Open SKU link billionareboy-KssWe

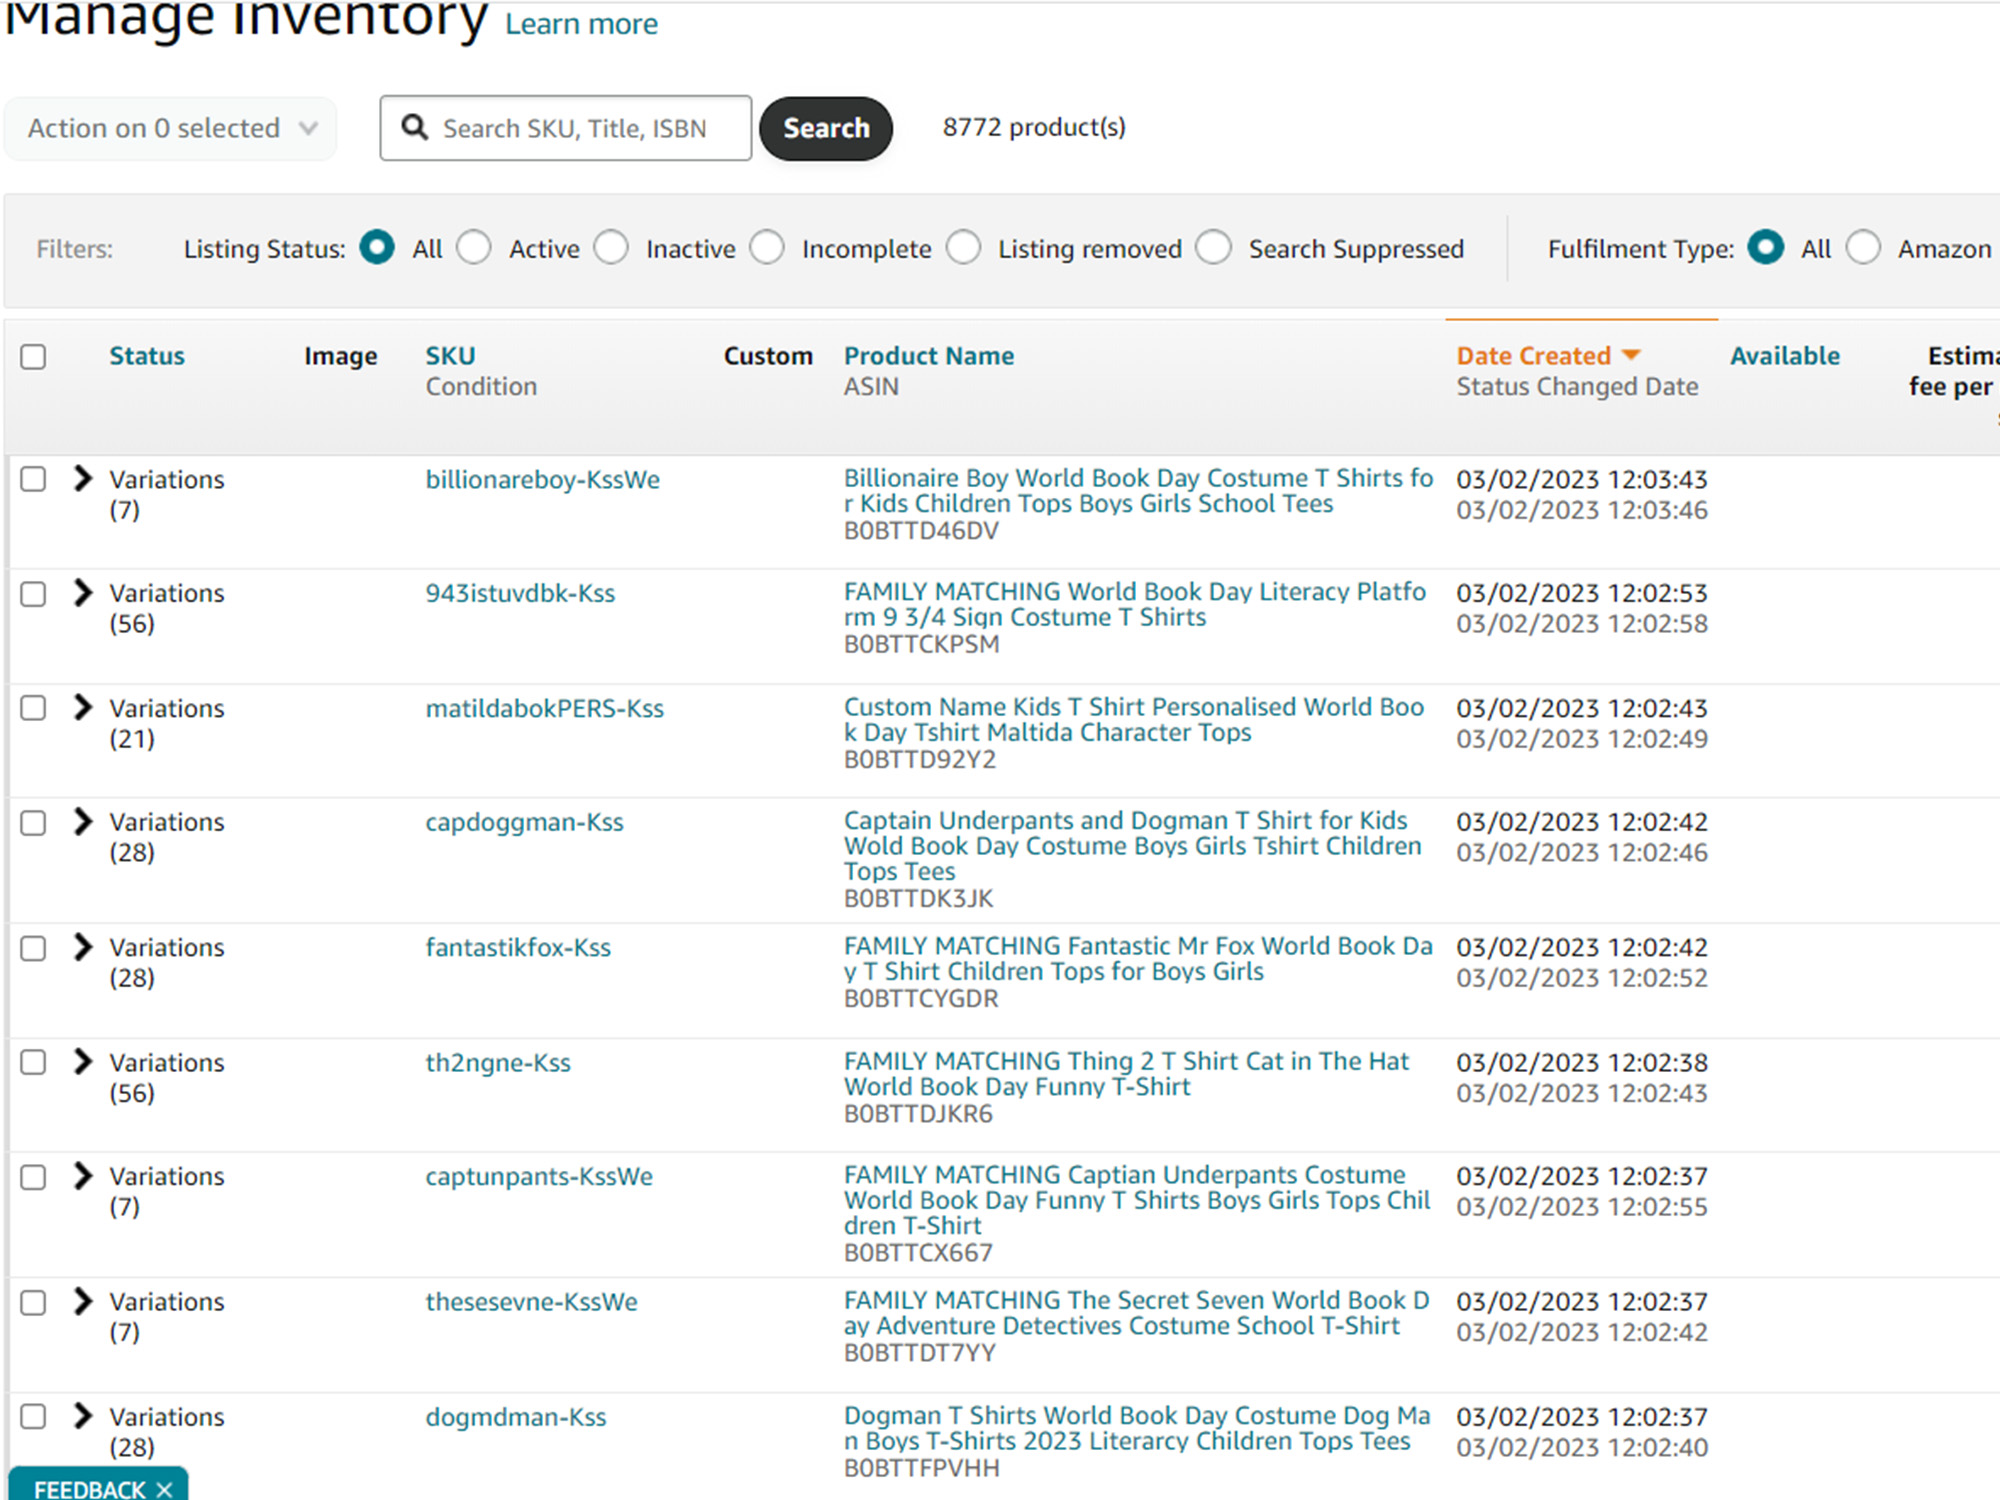pyautogui.click(x=543, y=480)
